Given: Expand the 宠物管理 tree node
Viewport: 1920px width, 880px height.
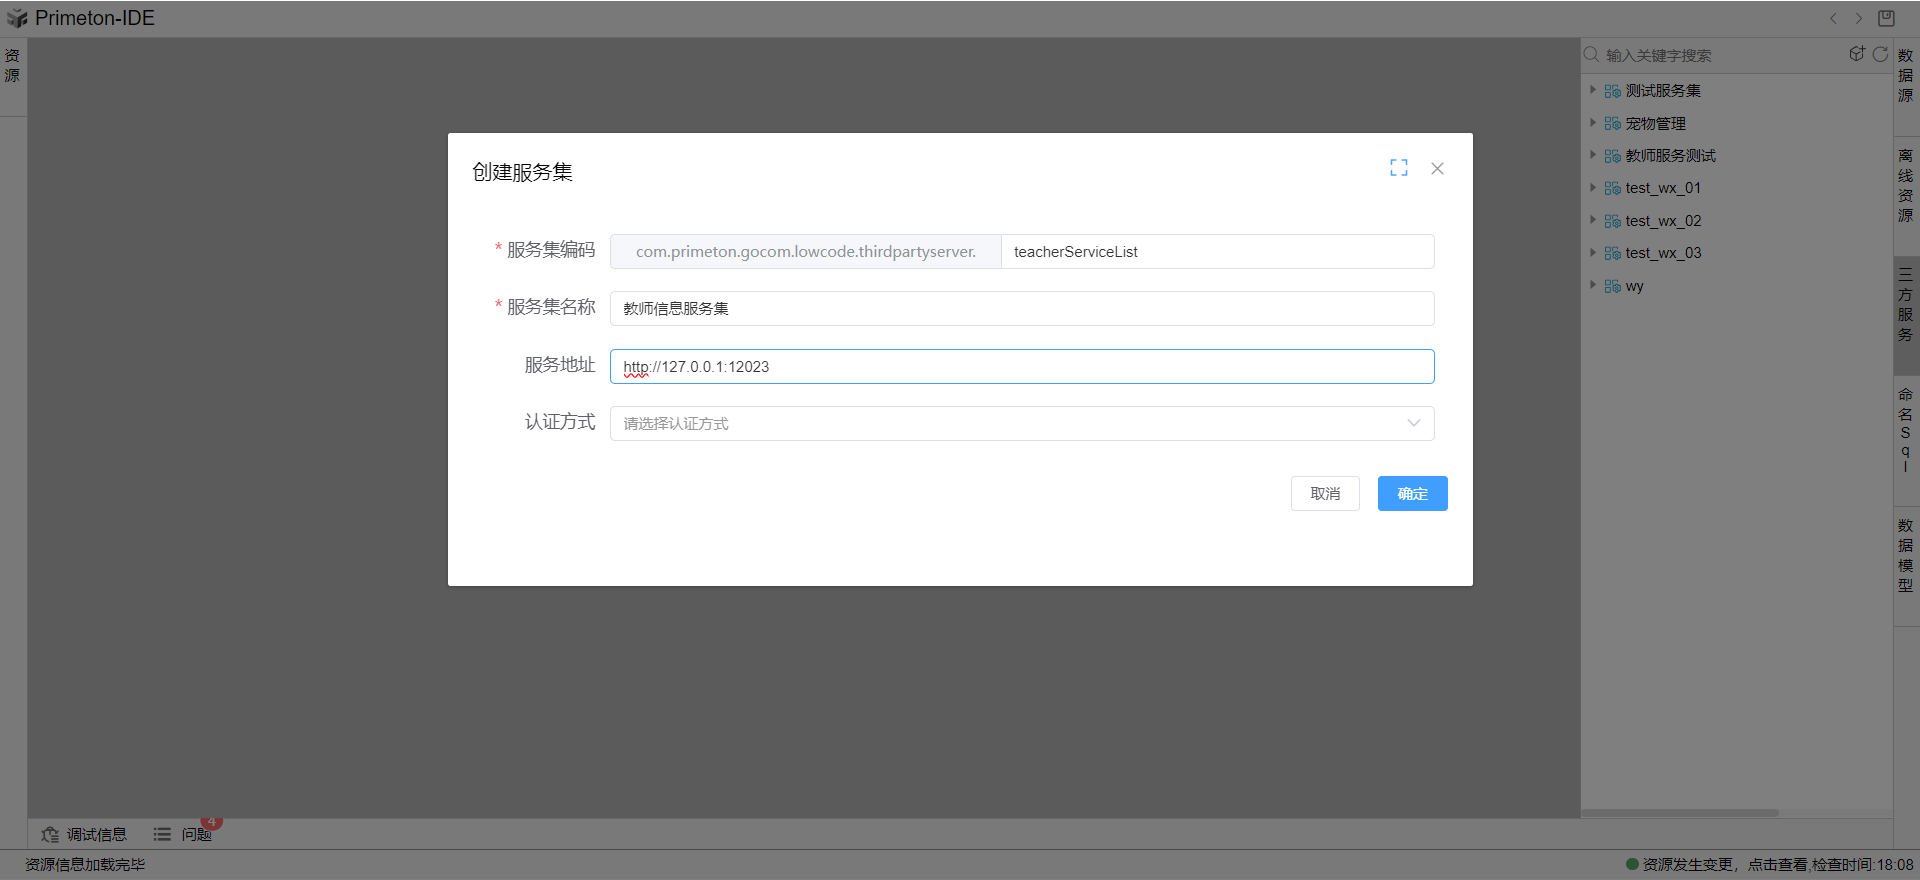Looking at the screenshot, I should [x=1593, y=123].
